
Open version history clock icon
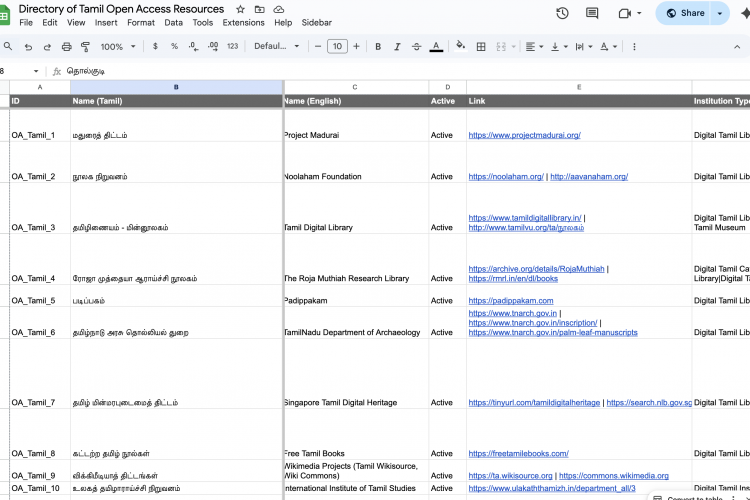click(562, 13)
